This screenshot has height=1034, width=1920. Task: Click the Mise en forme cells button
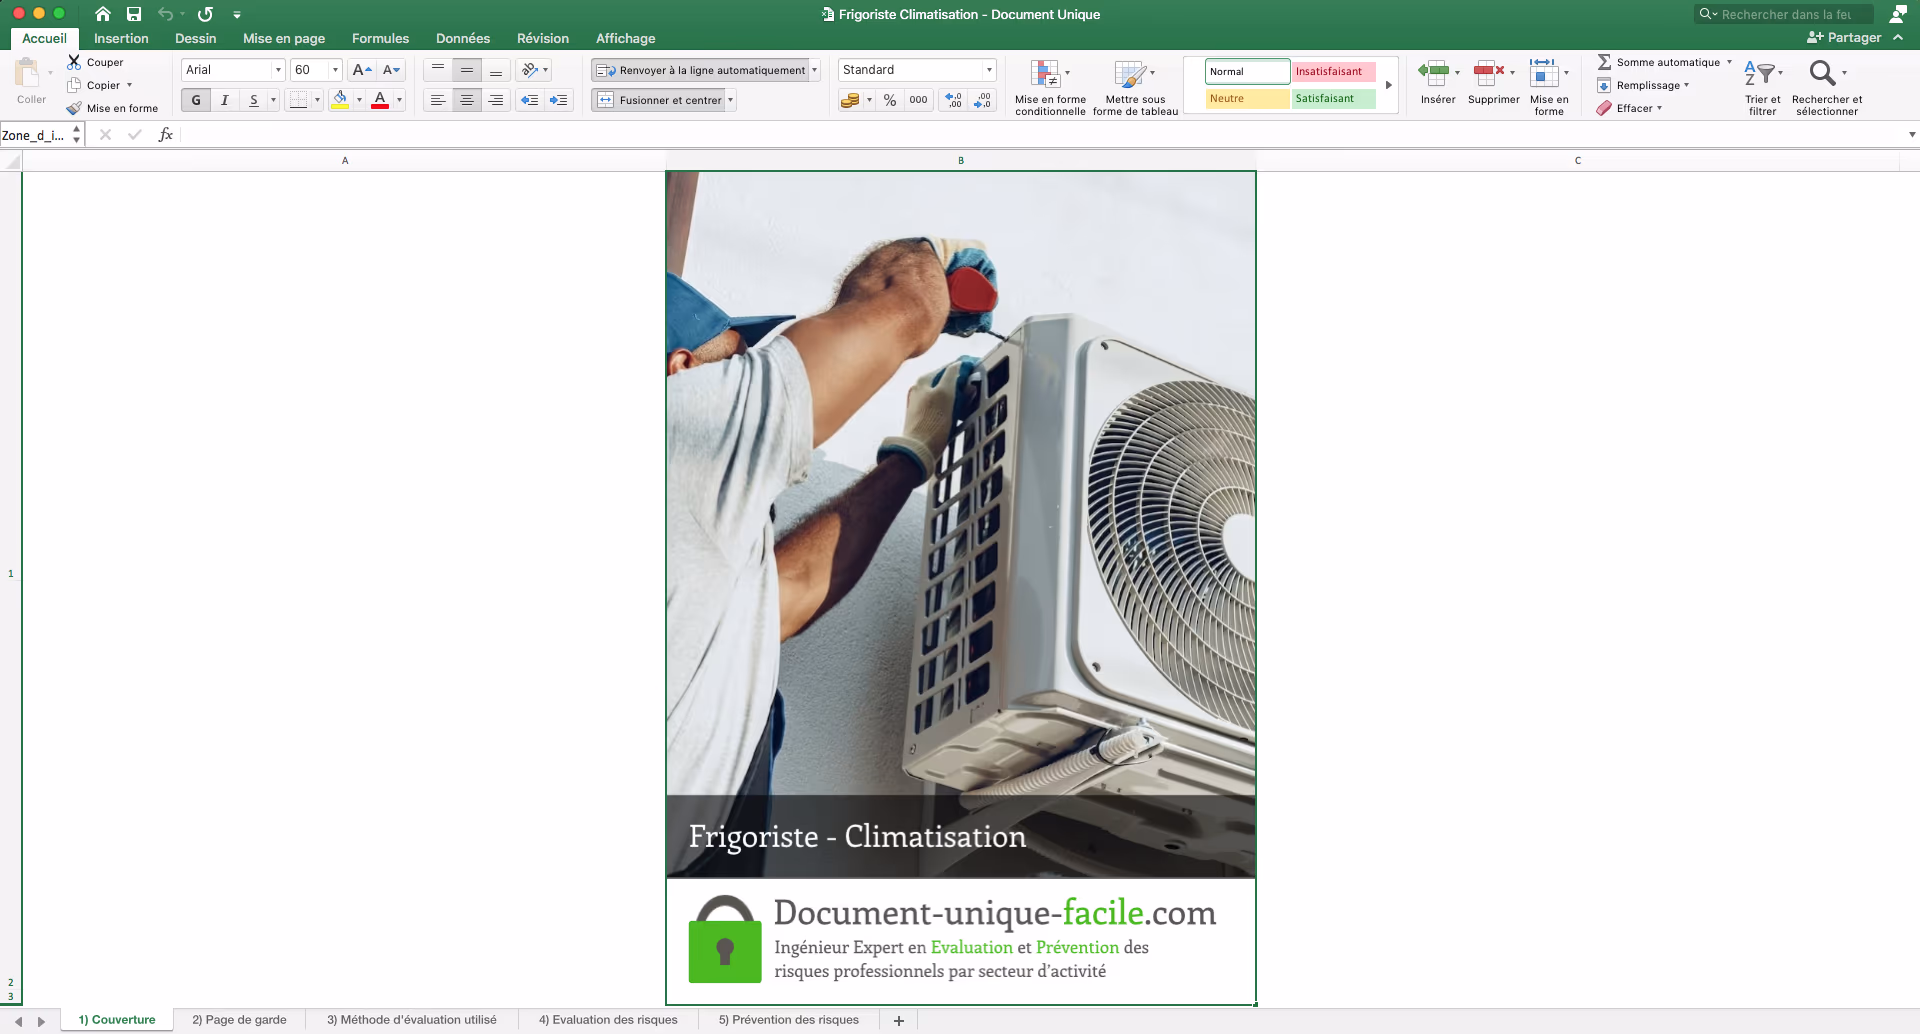coord(1549,87)
